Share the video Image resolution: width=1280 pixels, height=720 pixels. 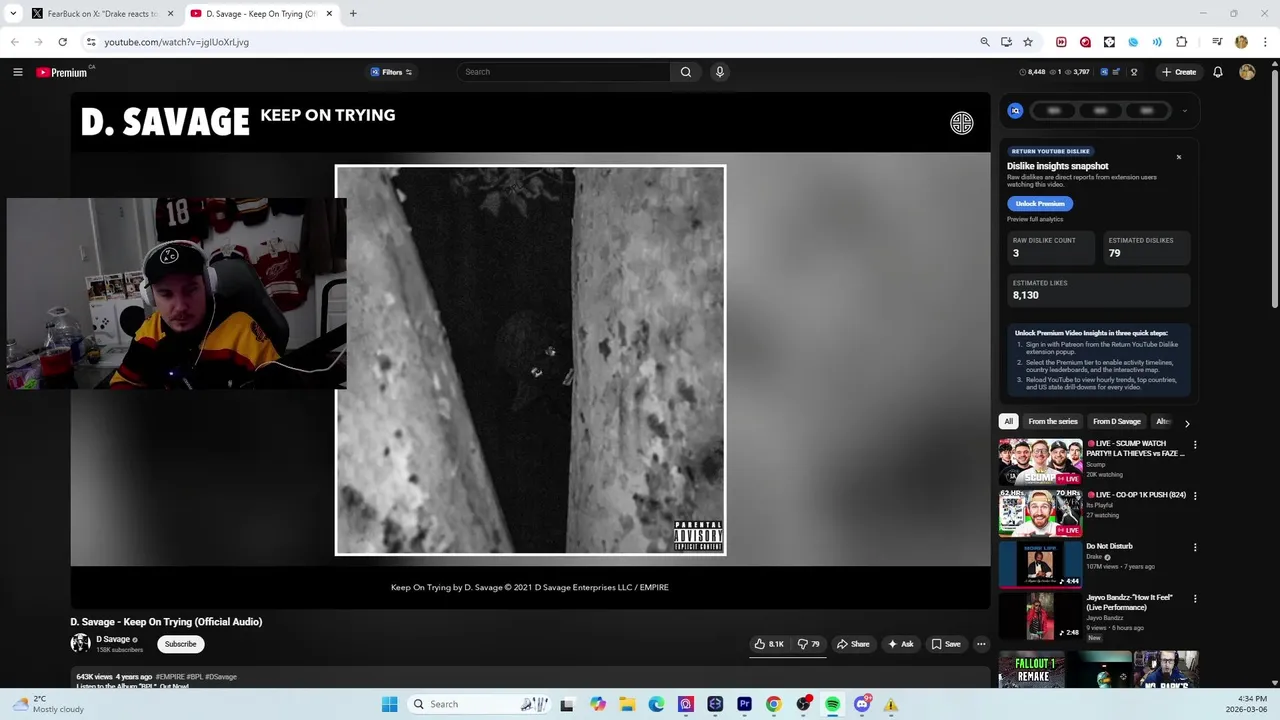pyautogui.click(x=853, y=644)
